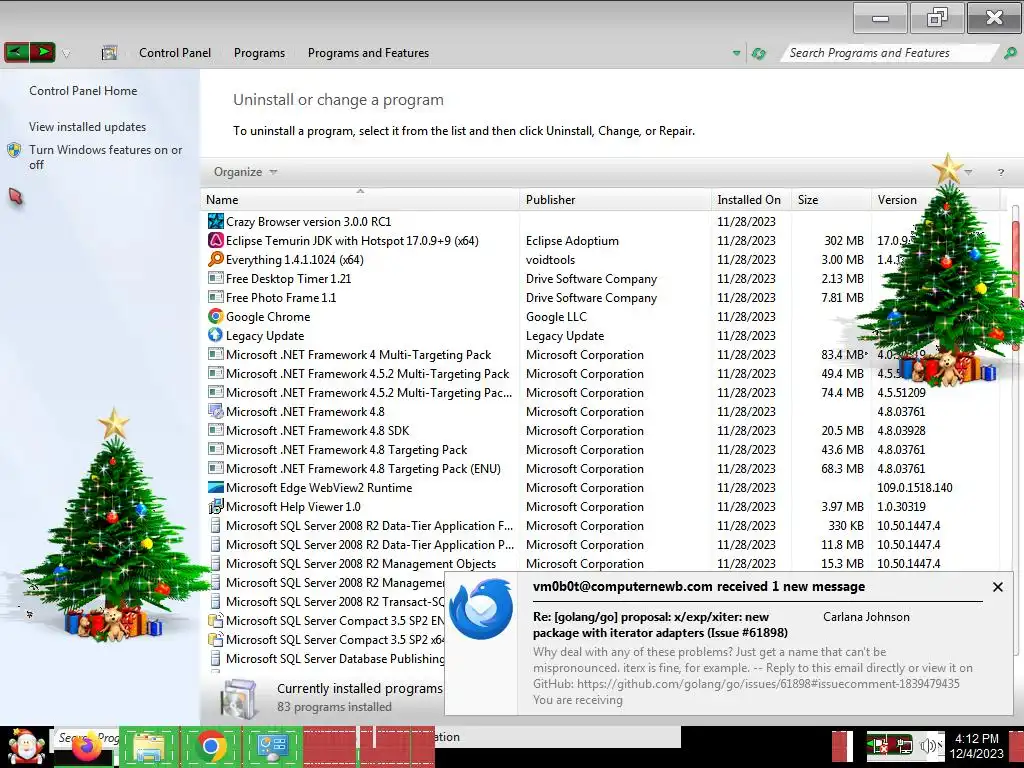
Task: Select SQL Server Compact 3.5 SP2 ENU icon
Action: click(x=216, y=620)
